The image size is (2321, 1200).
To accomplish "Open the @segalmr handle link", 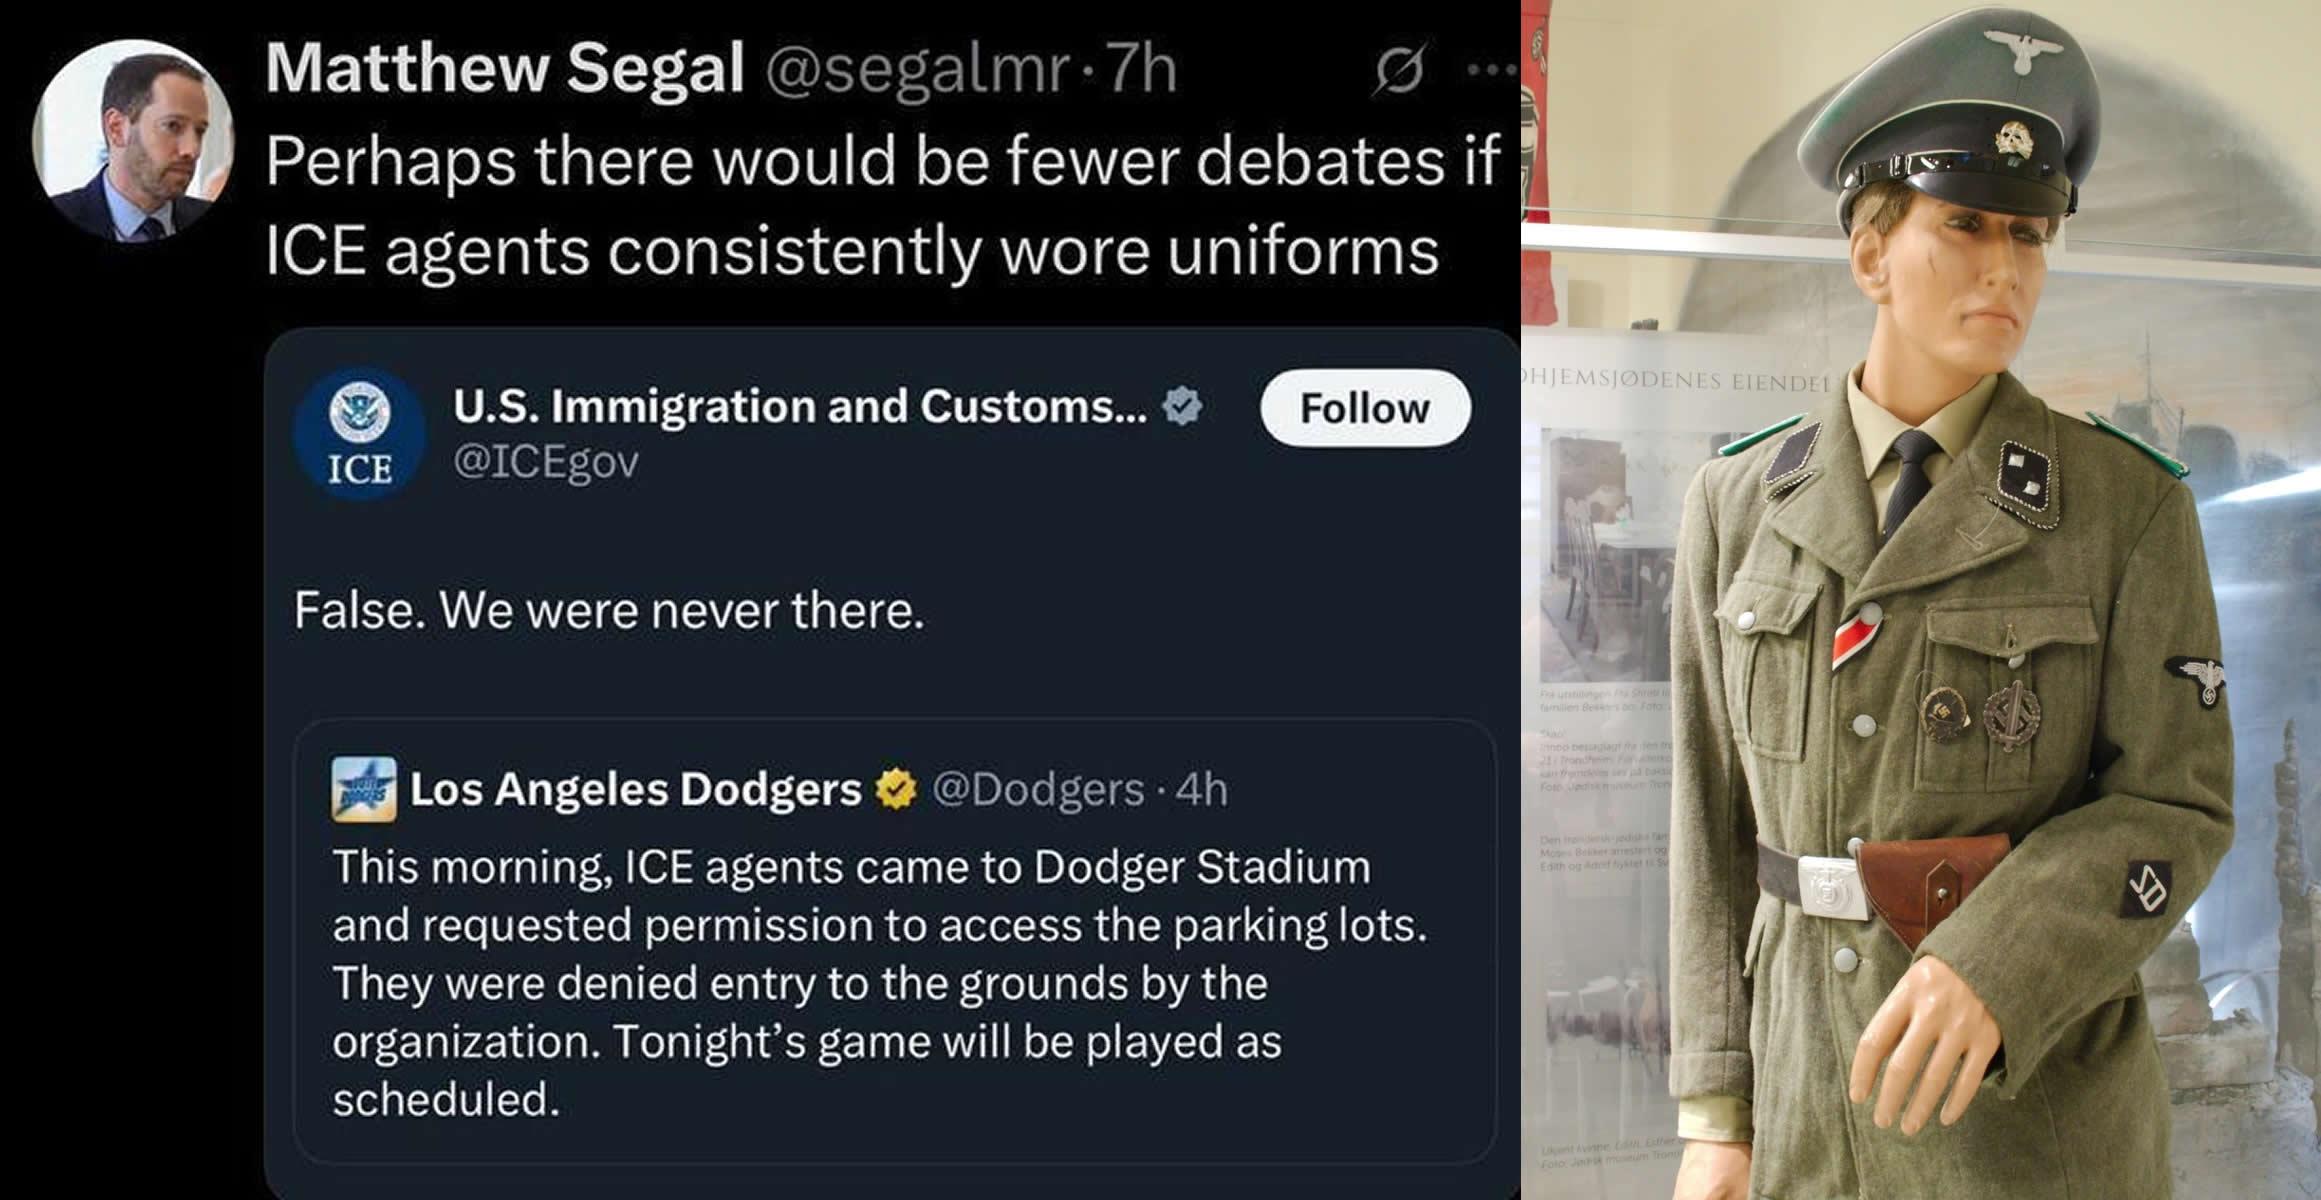I will pos(916,70).
